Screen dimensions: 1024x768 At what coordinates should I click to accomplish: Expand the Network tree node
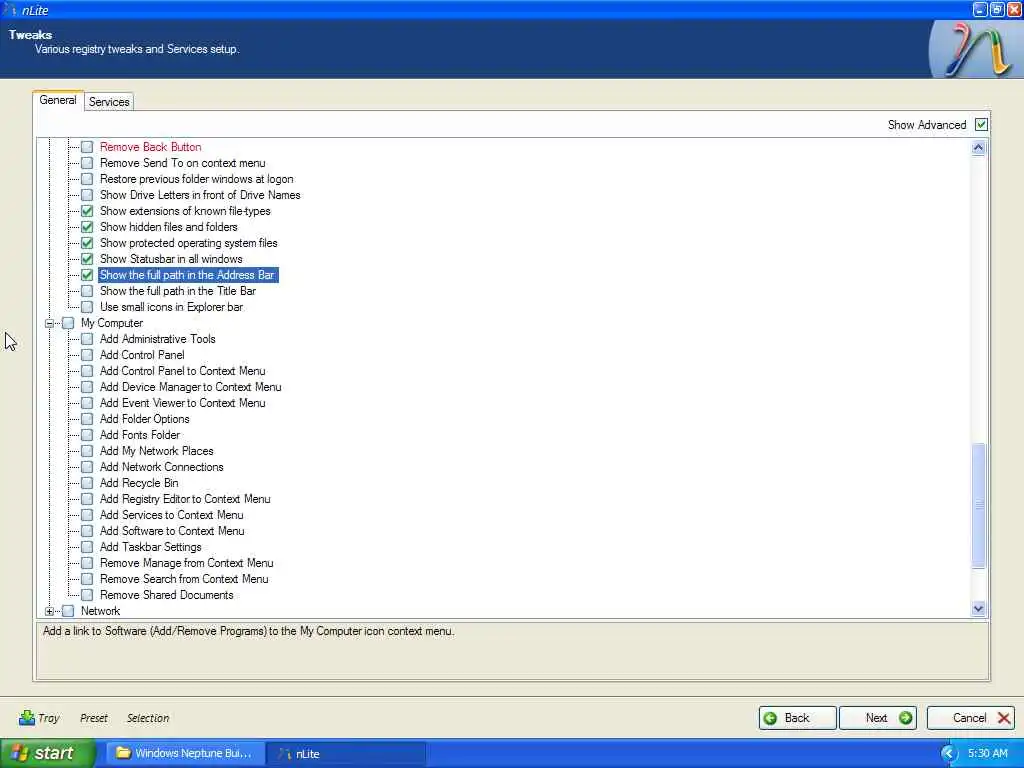click(x=49, y=611)
